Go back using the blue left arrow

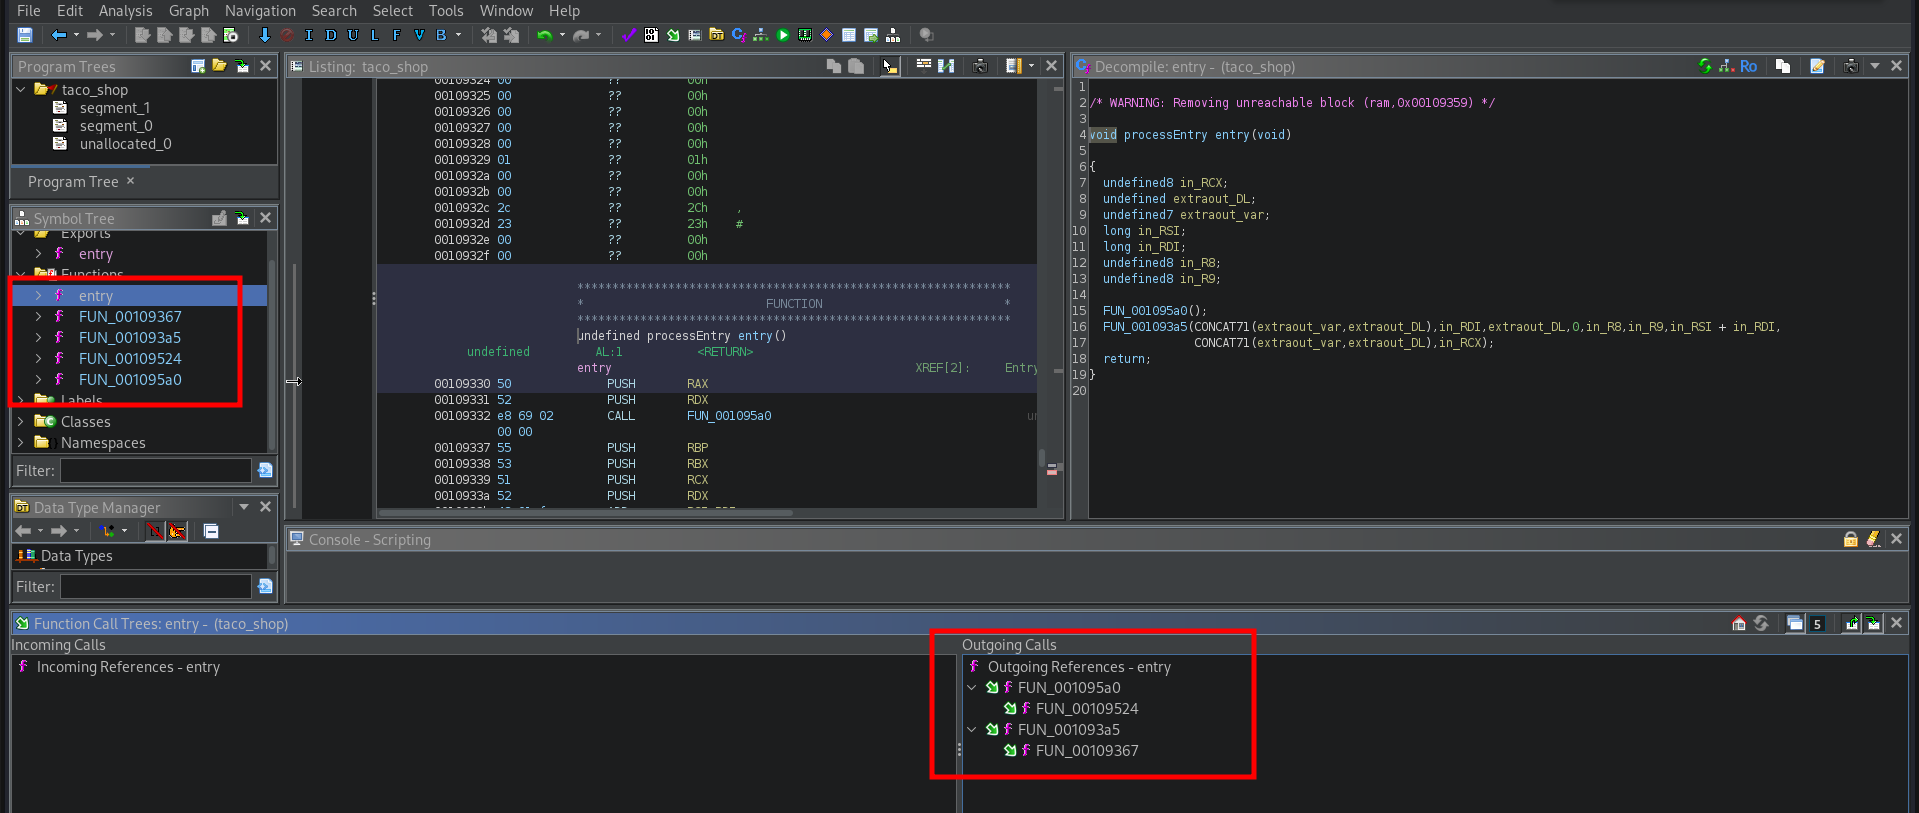coord(59,35)
